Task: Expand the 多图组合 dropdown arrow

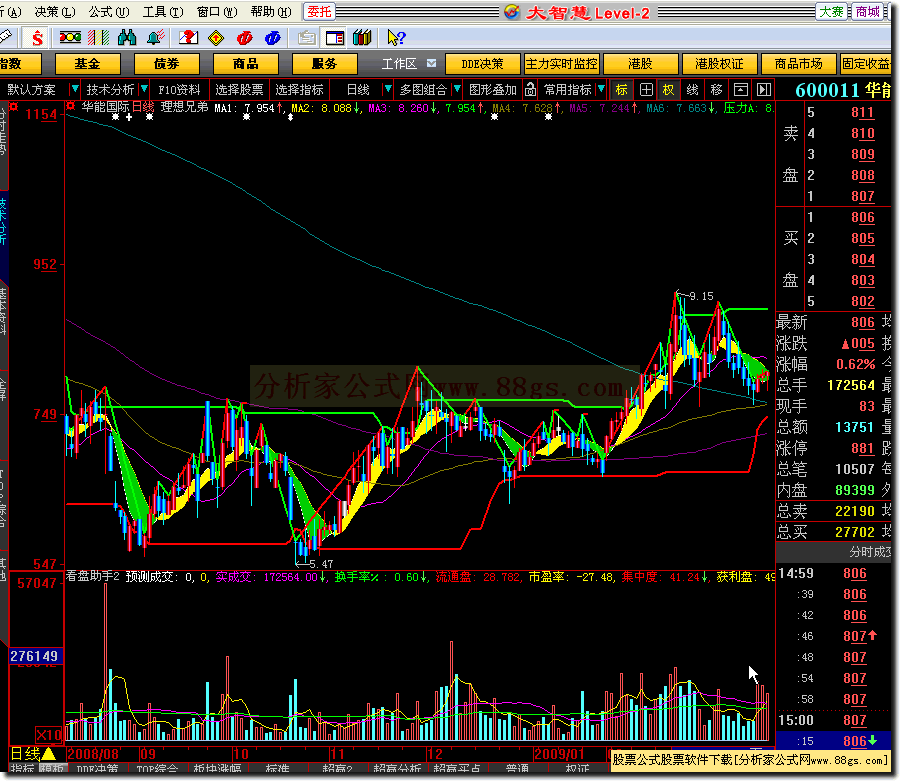Action: coord(457,89)
